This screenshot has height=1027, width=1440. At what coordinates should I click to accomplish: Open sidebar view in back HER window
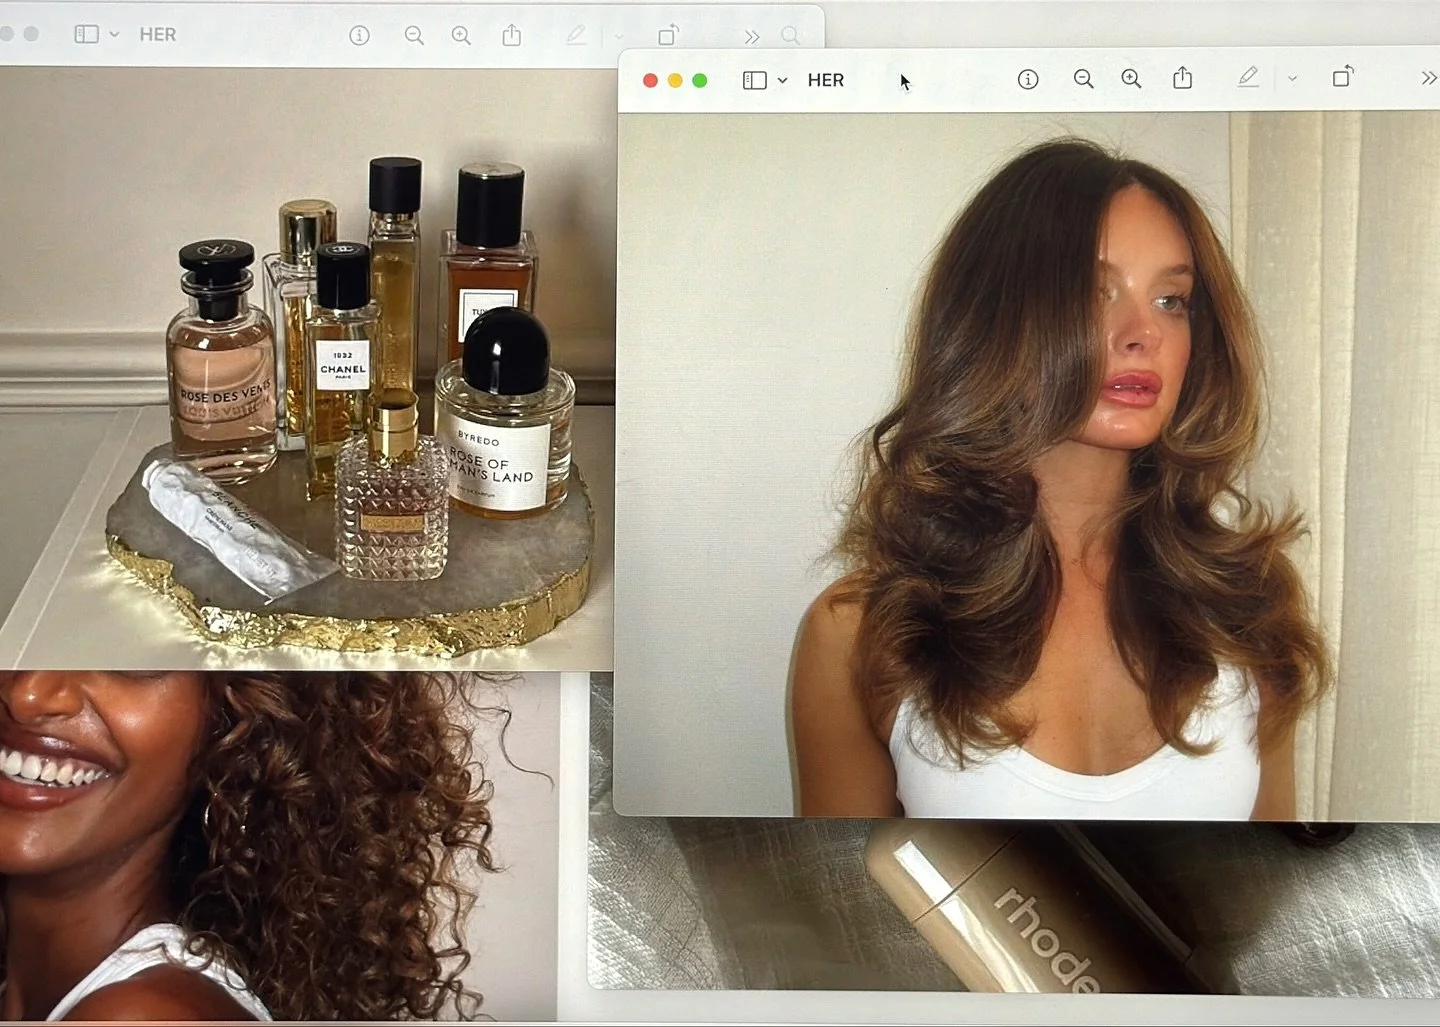coord(87,34)
